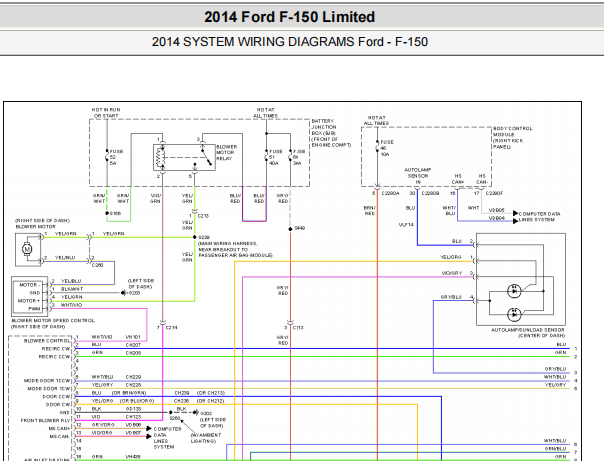The height and width of the screenshot is (461, 604).
Task: Click the 'CH229' circuit code
Action: (x=133, y=377)
